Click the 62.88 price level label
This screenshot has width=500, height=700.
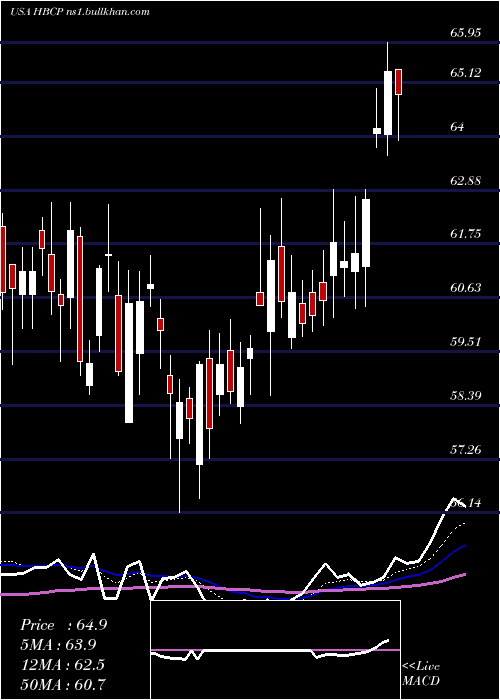tap(466, 180)
